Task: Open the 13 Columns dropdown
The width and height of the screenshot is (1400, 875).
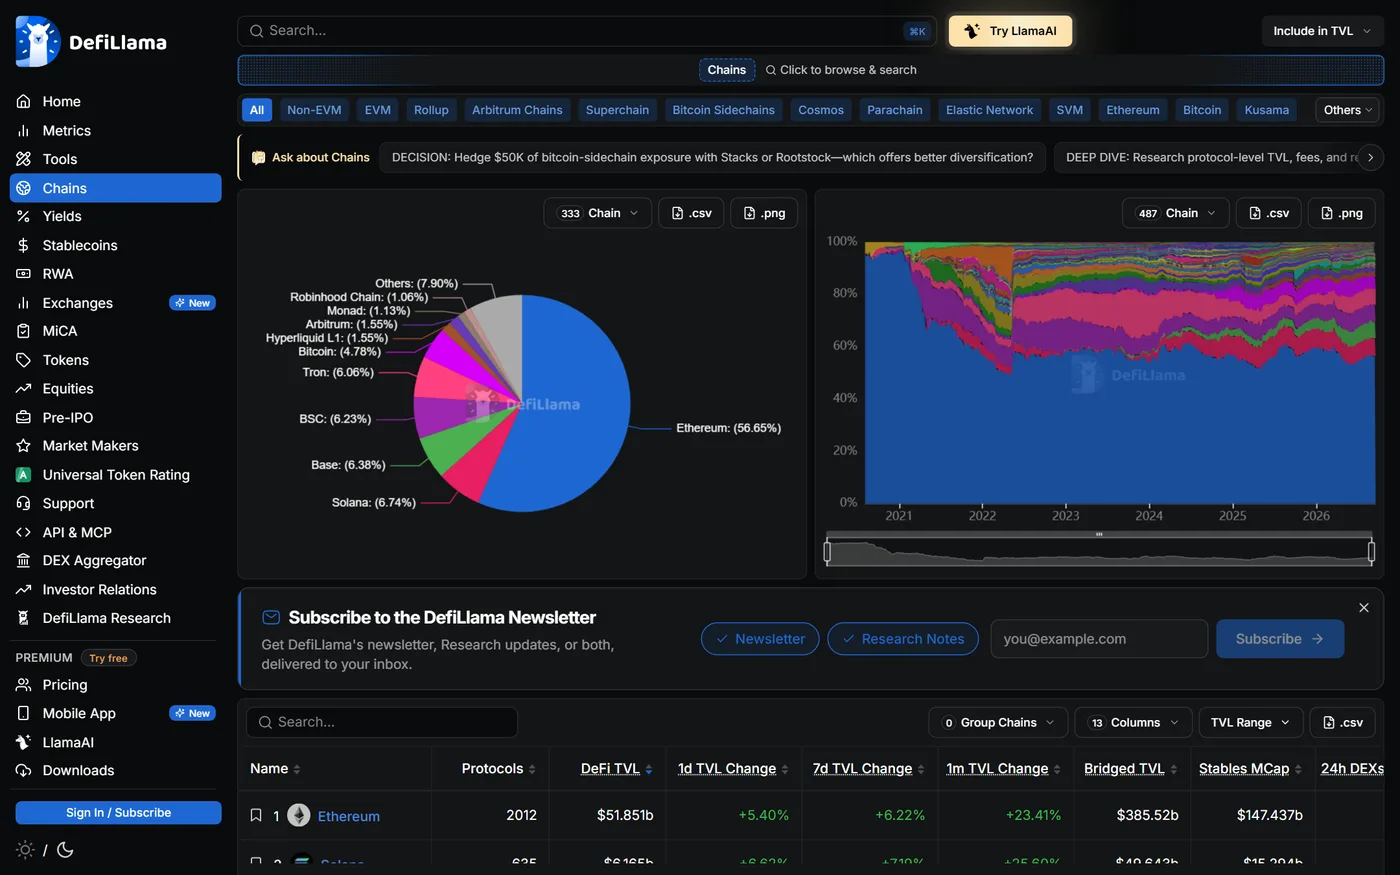Action: coord(1133,723)
